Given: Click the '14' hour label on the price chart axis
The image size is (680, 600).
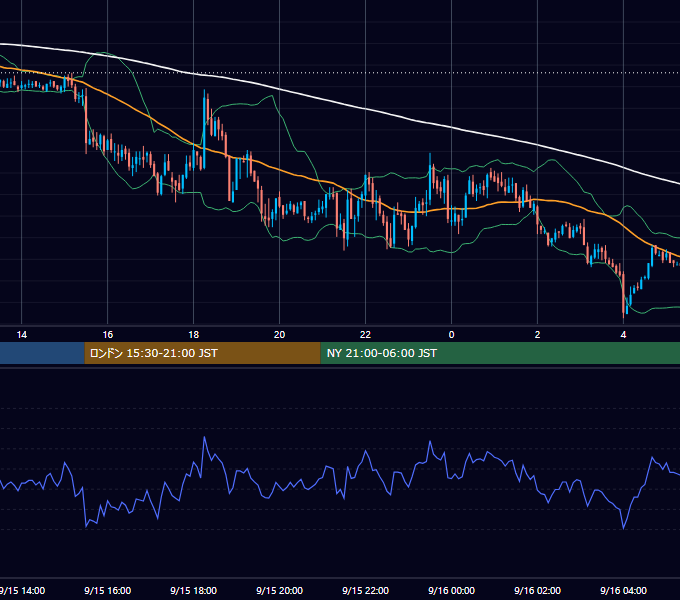Looking at the screenshot, I should coord(22,335).
